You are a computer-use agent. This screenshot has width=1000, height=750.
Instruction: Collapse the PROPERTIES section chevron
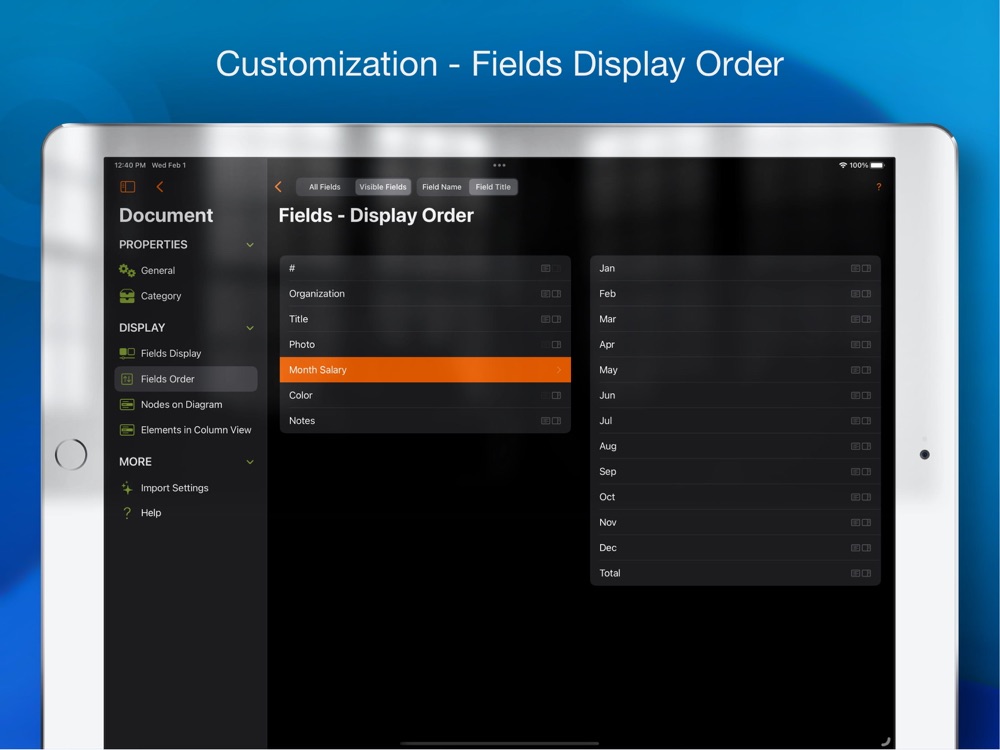(250, 245)
